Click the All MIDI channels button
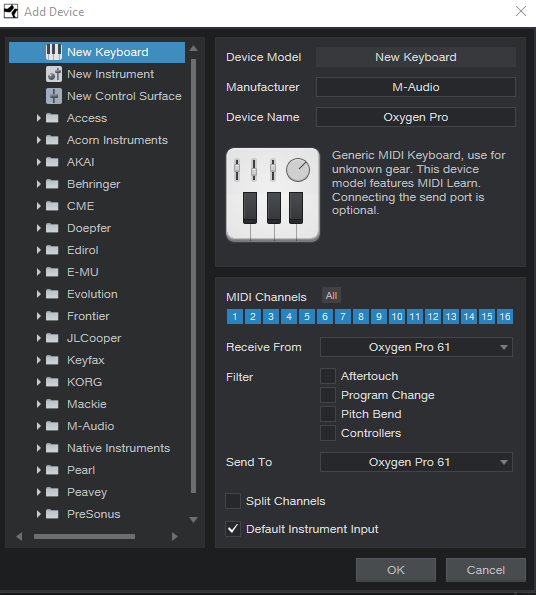Viewport: 536px width, 595px height. [x=331, y=296]
